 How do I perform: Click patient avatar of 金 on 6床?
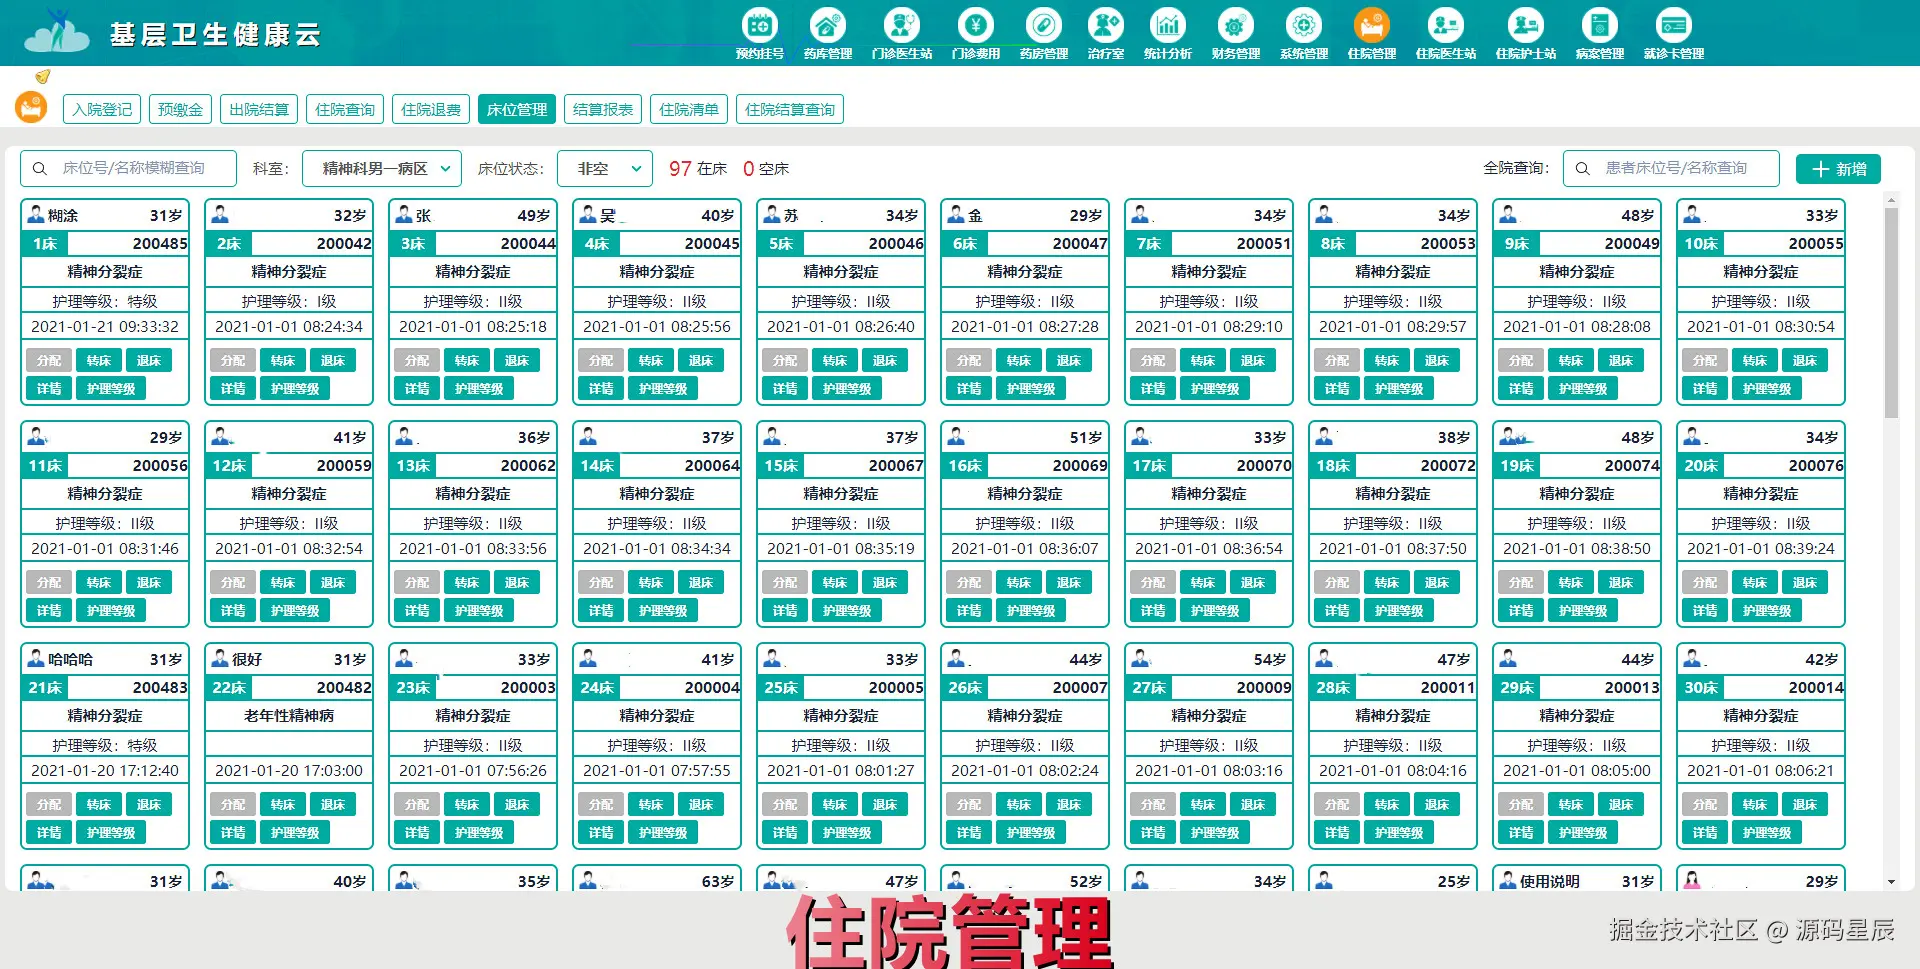[x=956, y=214]
